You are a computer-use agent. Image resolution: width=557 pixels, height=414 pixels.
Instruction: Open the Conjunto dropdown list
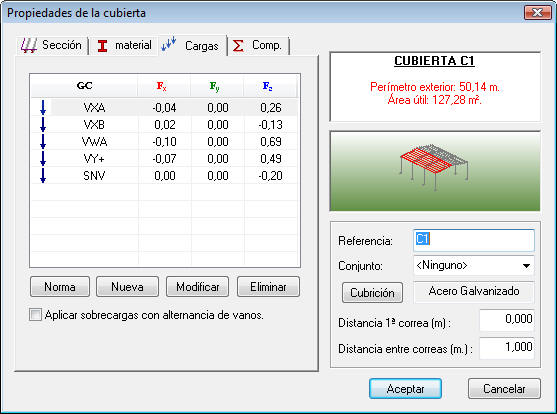click(526, 265)
